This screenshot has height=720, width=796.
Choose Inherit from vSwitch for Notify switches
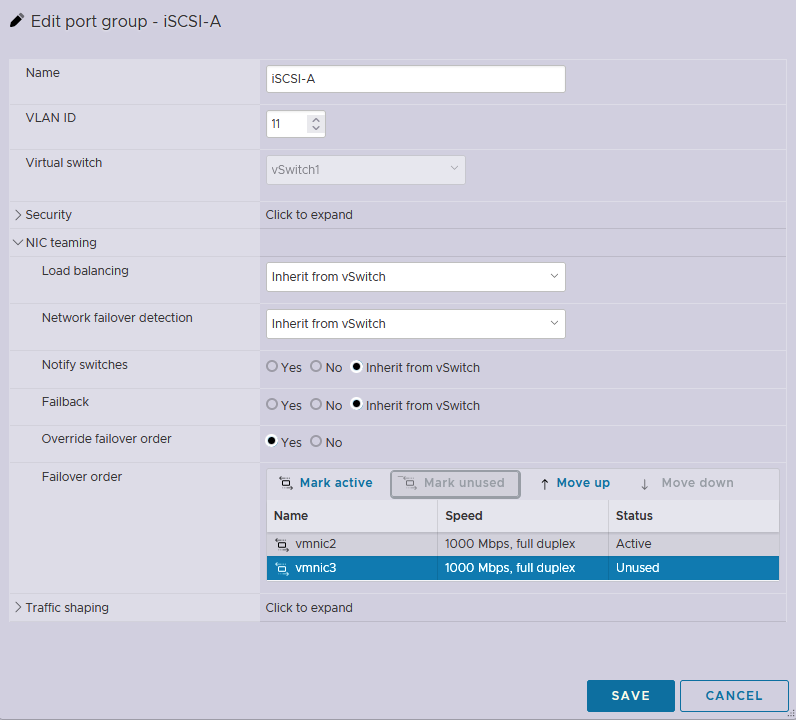[356, 367]
